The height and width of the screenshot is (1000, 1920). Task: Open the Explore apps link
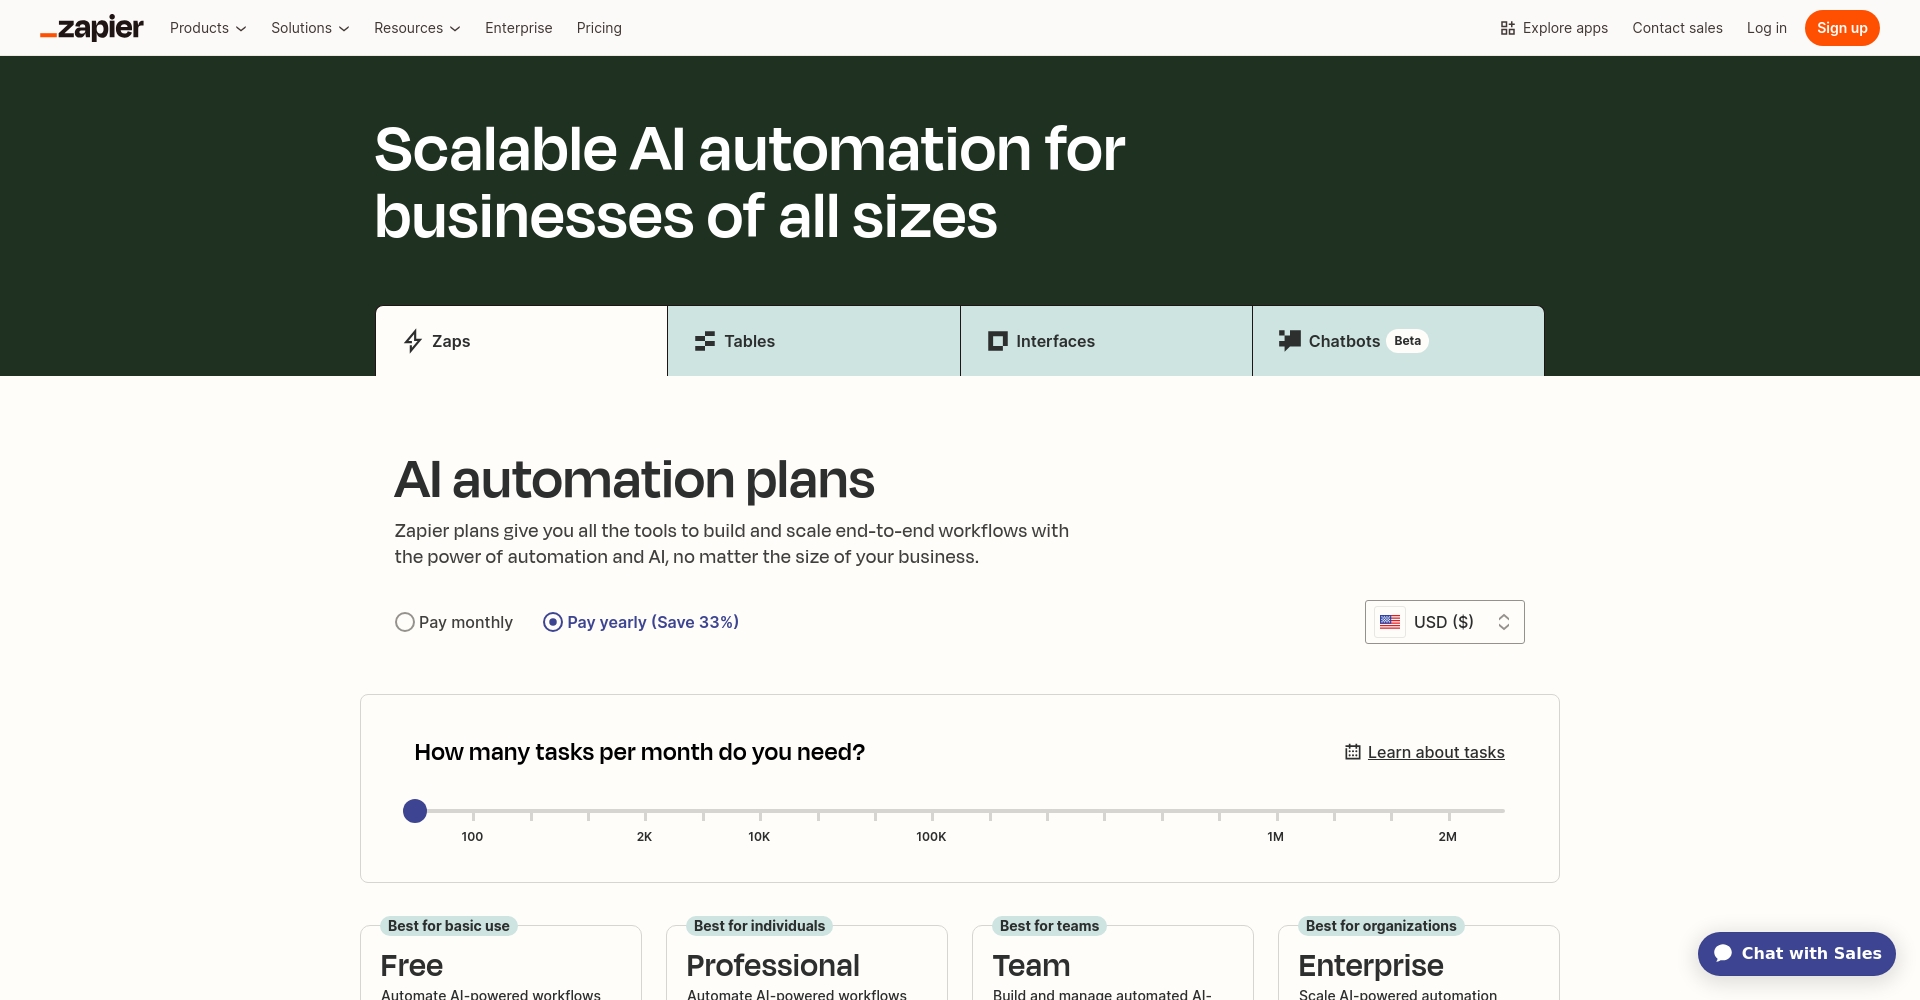[x=1554, y=28]
